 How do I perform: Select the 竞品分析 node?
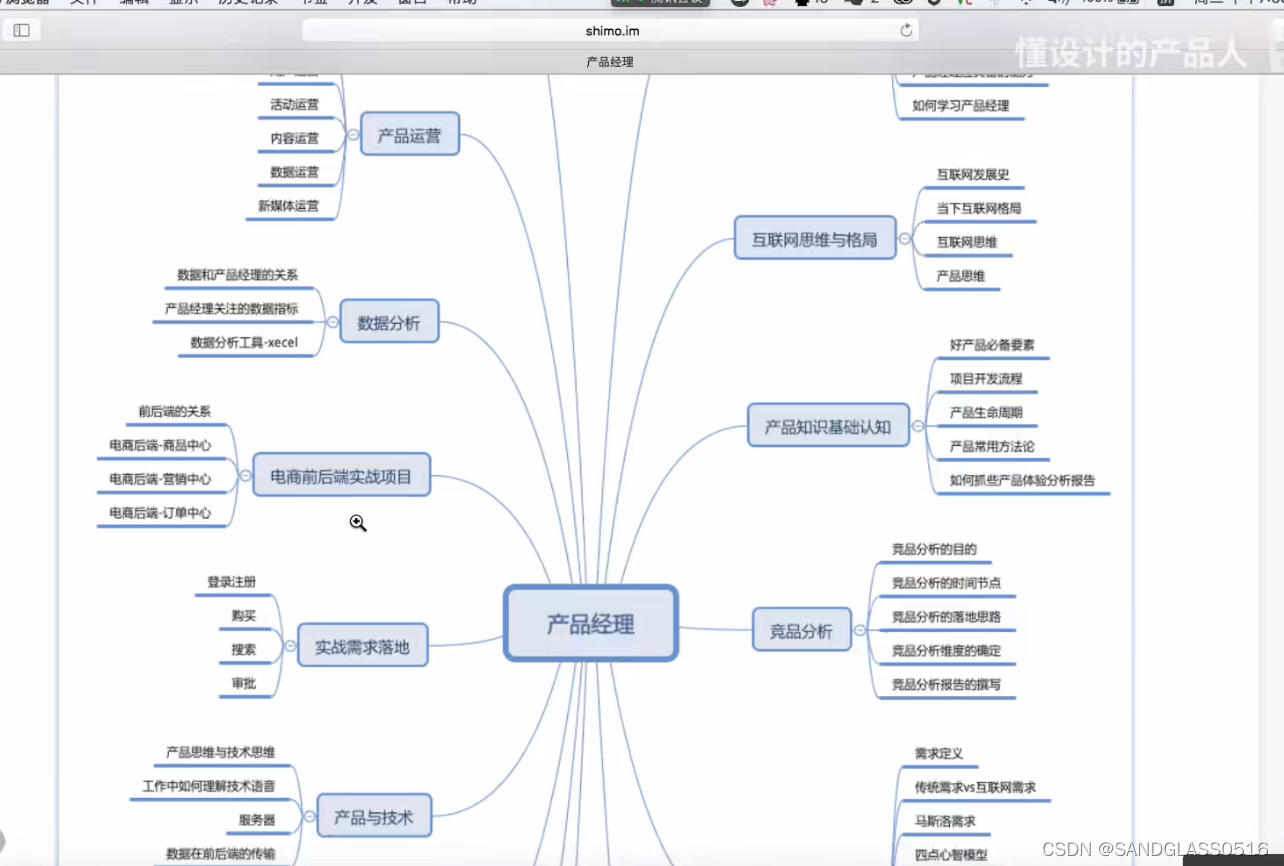pyautogui.click(x=801, y=630)
